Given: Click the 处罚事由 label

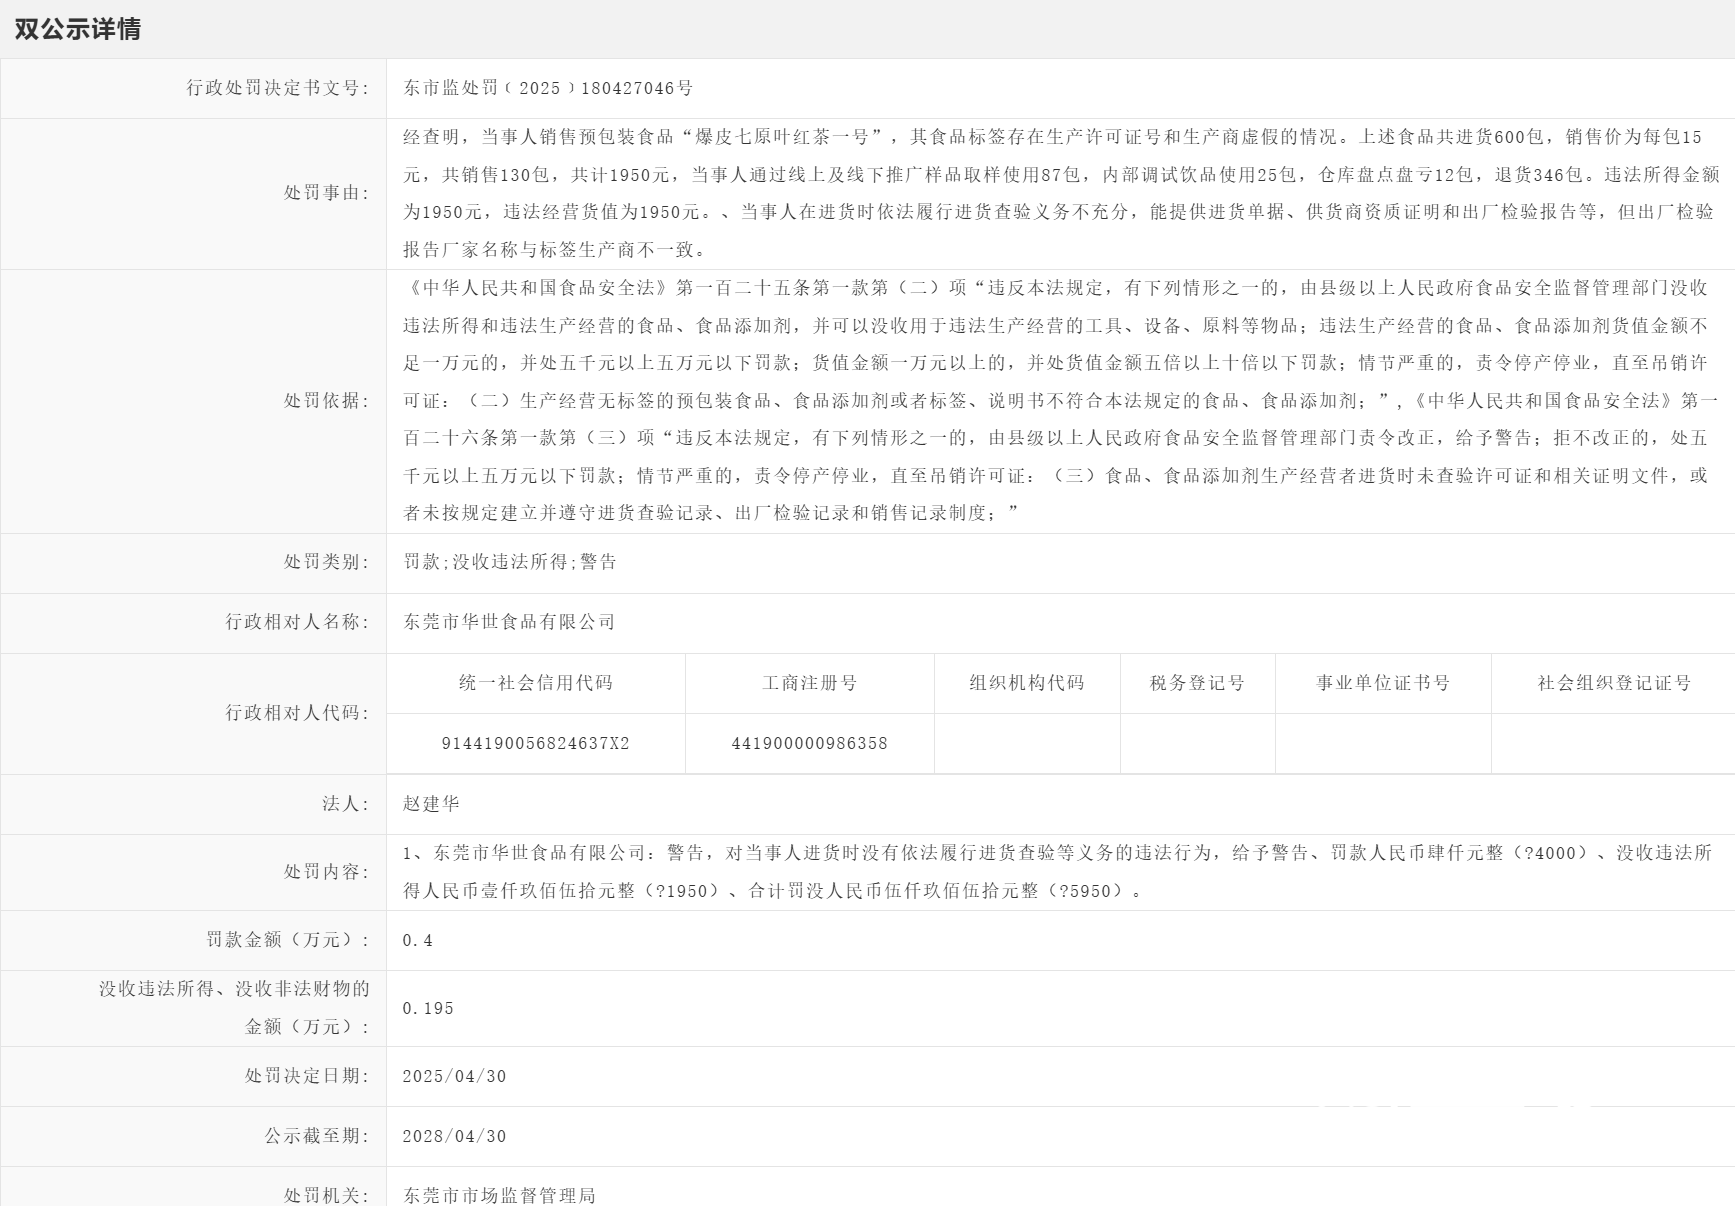Looking at the screenshot, I should [x=327, y=193].
